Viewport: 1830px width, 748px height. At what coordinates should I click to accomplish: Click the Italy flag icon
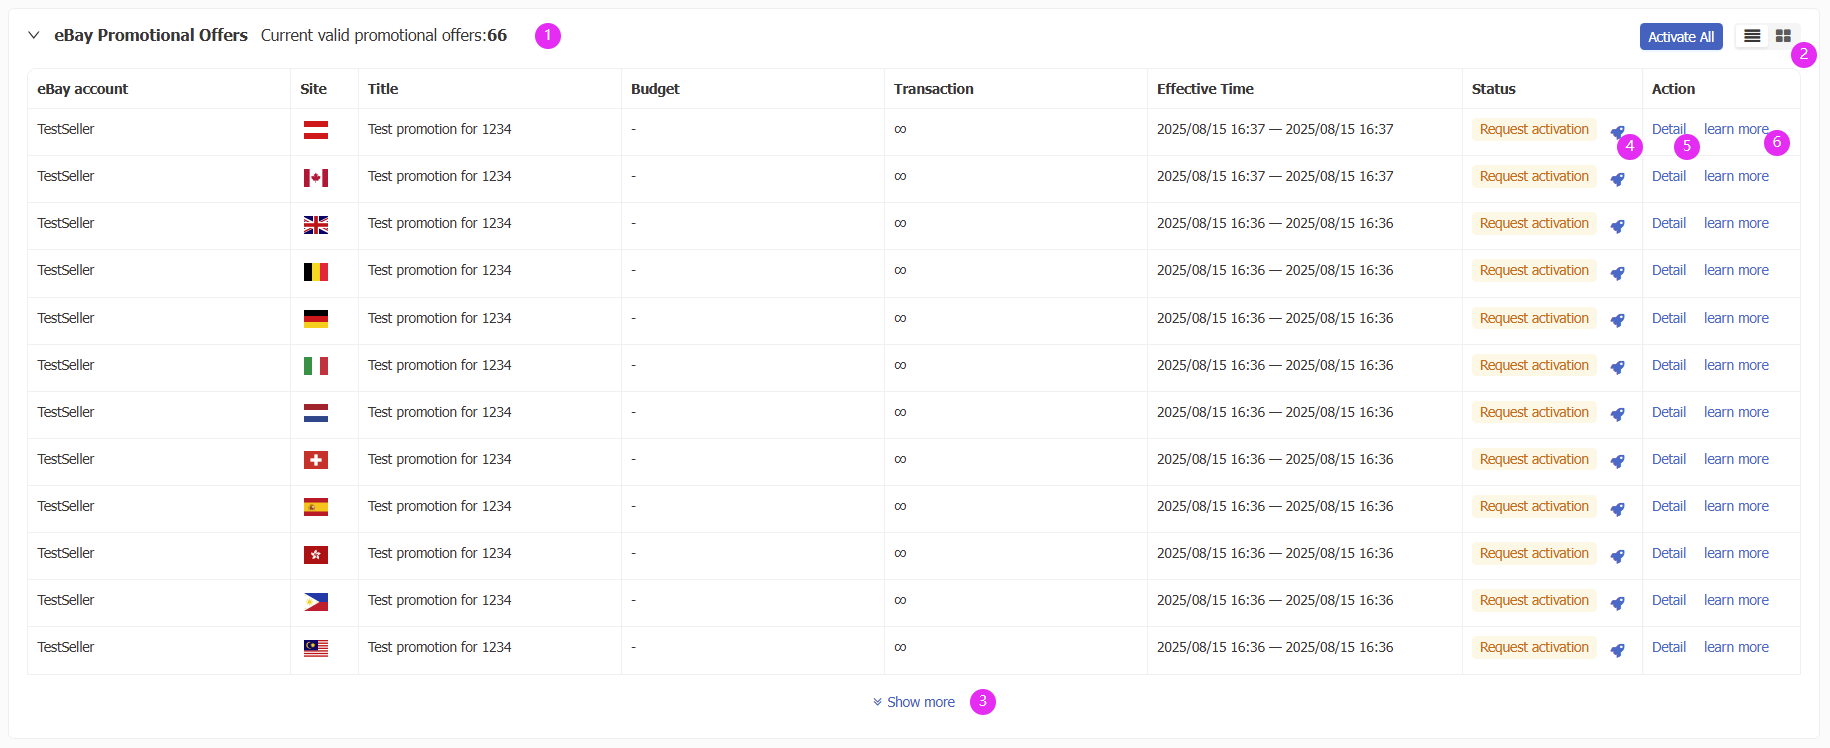pos(316,366)
